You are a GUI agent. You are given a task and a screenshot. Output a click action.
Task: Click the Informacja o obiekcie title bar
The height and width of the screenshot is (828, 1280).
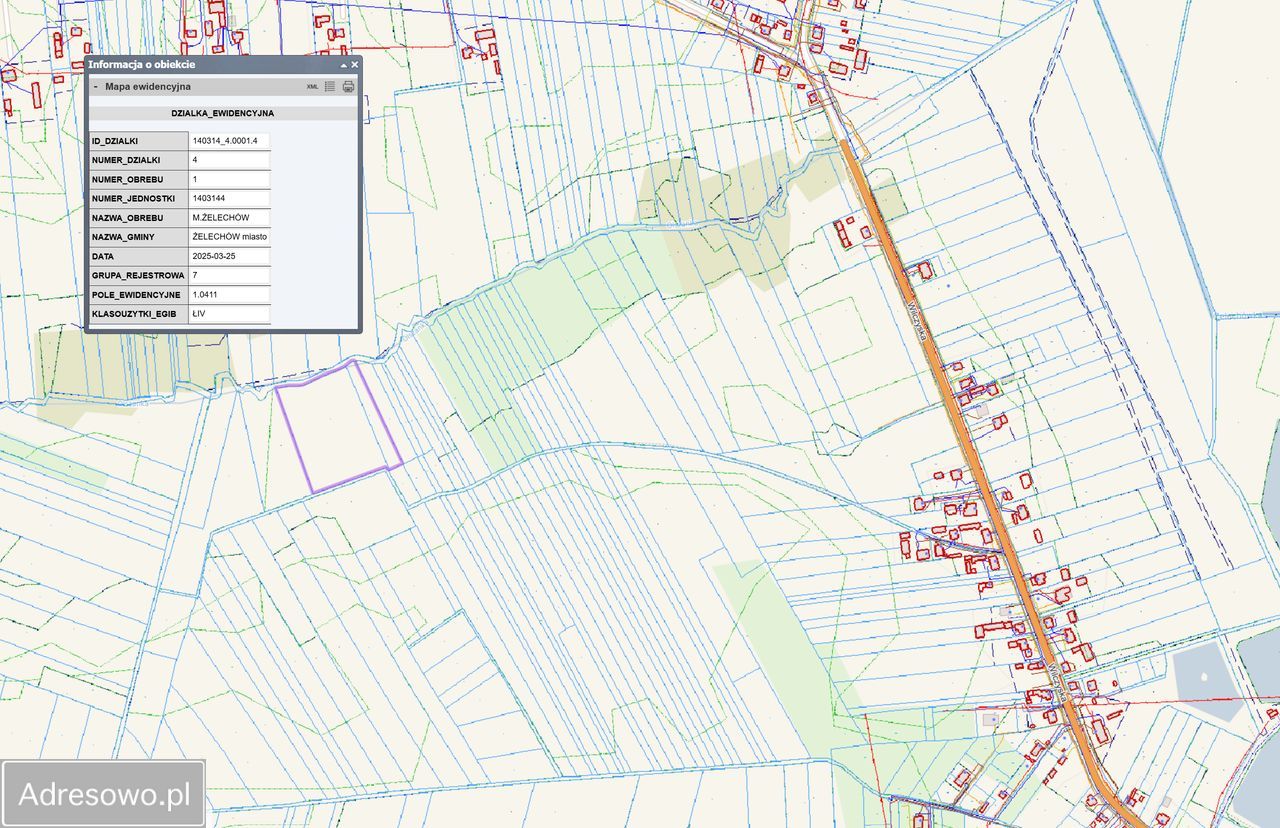click(x=223, y=65)
